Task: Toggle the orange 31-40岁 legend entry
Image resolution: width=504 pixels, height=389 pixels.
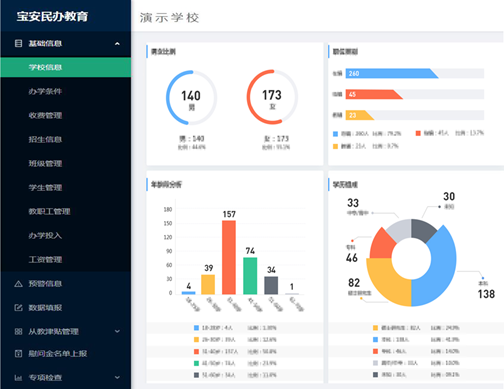Action: point(216,351)
